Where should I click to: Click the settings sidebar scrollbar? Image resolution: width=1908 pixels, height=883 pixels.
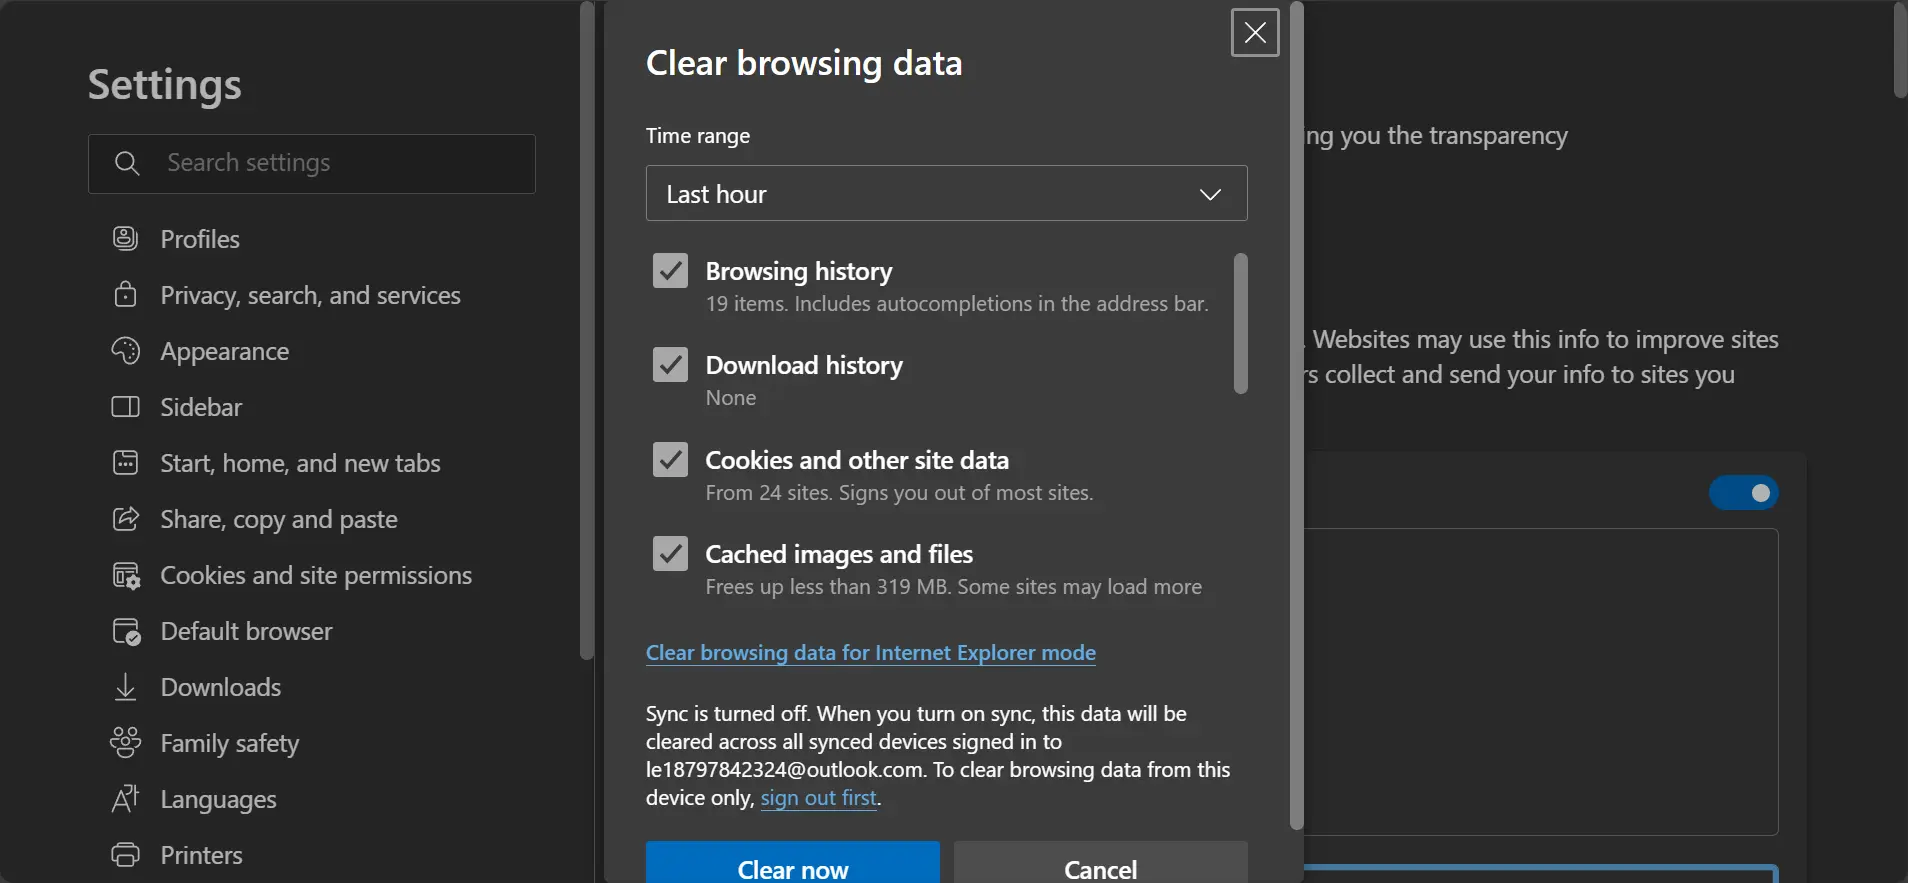[587, 330]
